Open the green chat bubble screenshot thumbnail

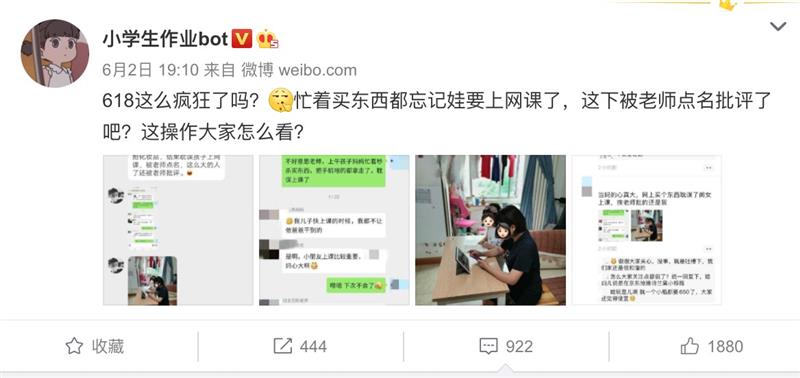point(334,230)
